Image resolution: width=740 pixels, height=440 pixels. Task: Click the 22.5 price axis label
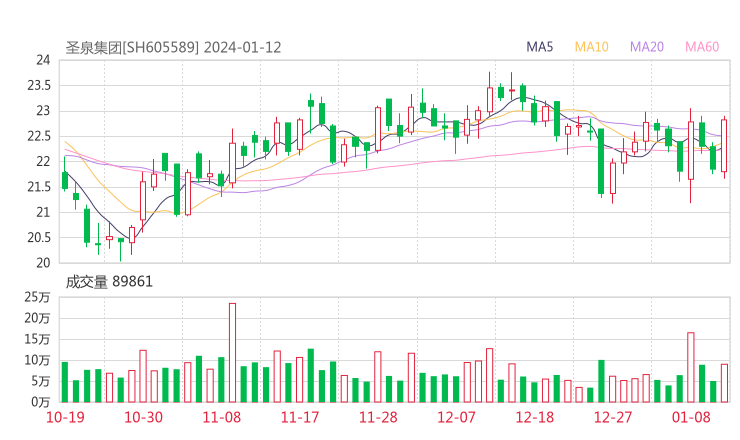39,136
